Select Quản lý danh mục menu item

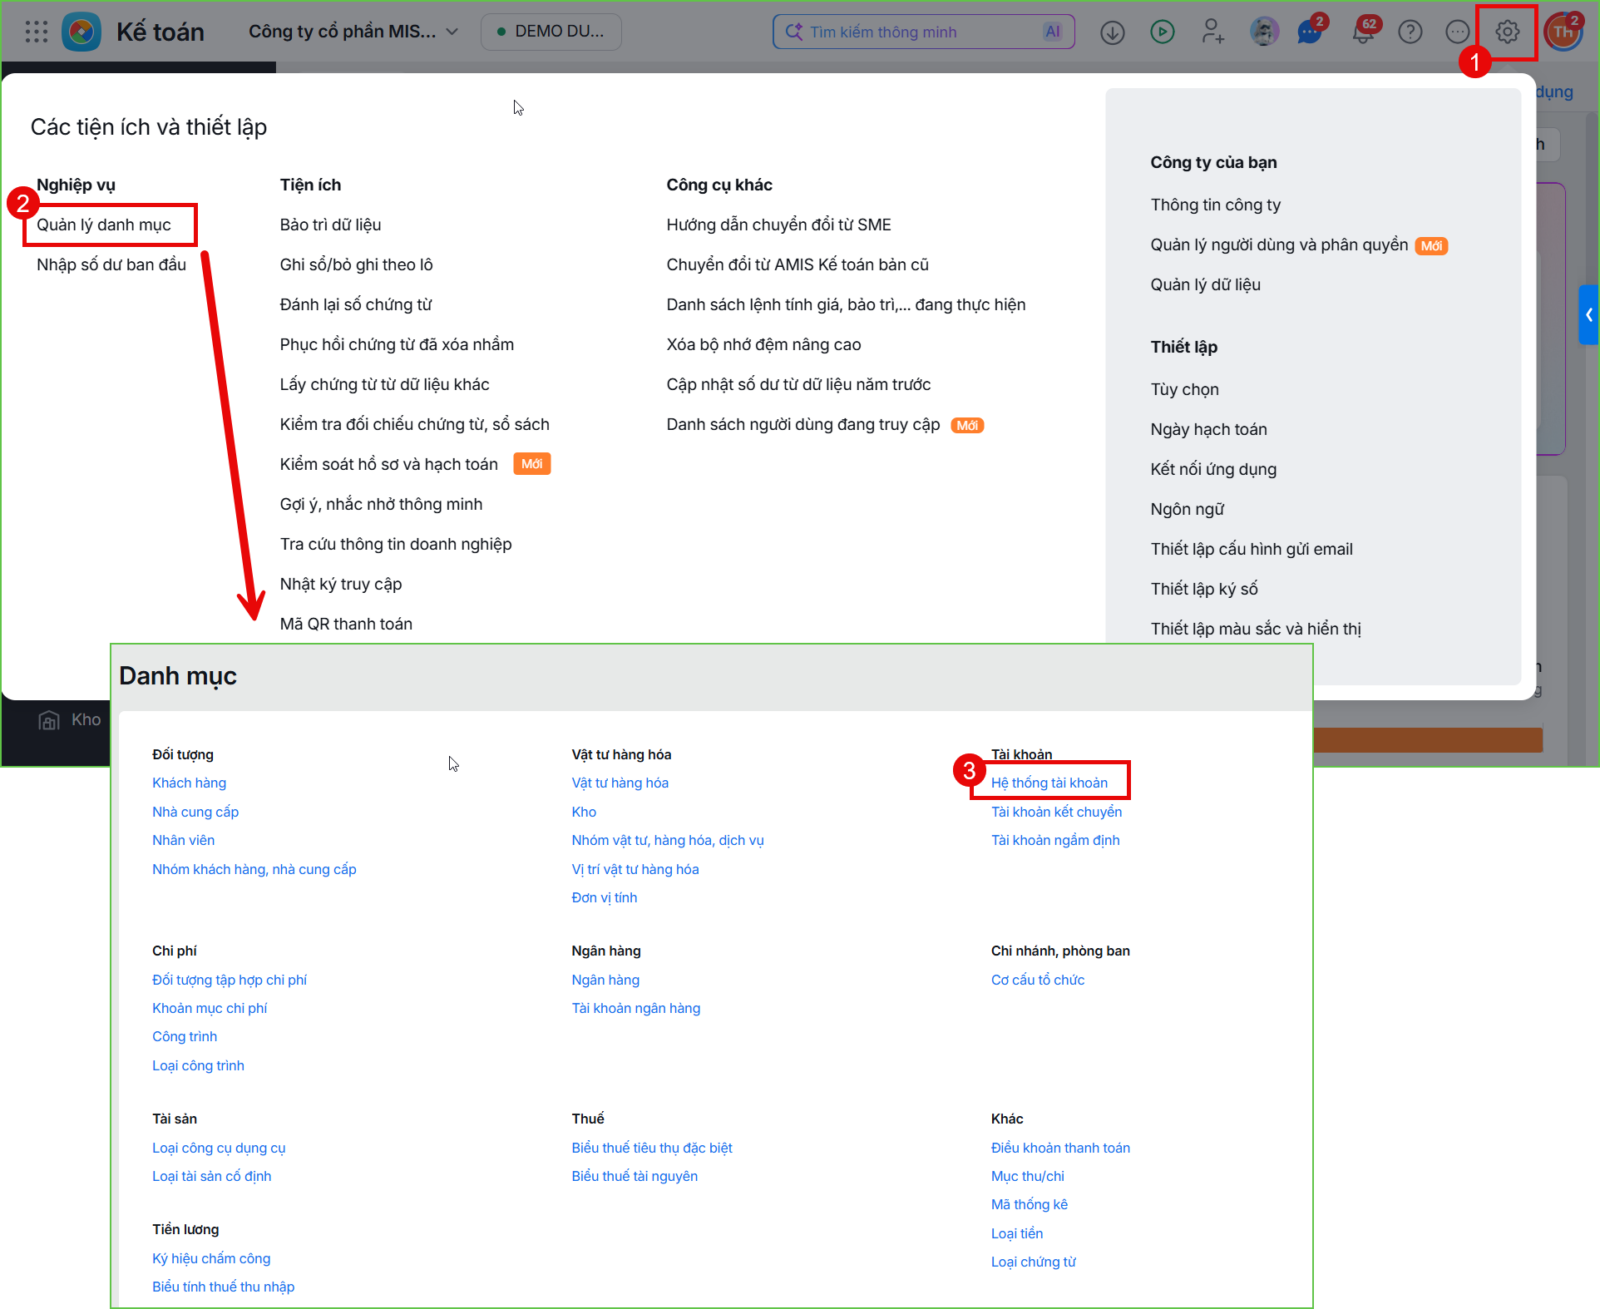click(104, 225)
